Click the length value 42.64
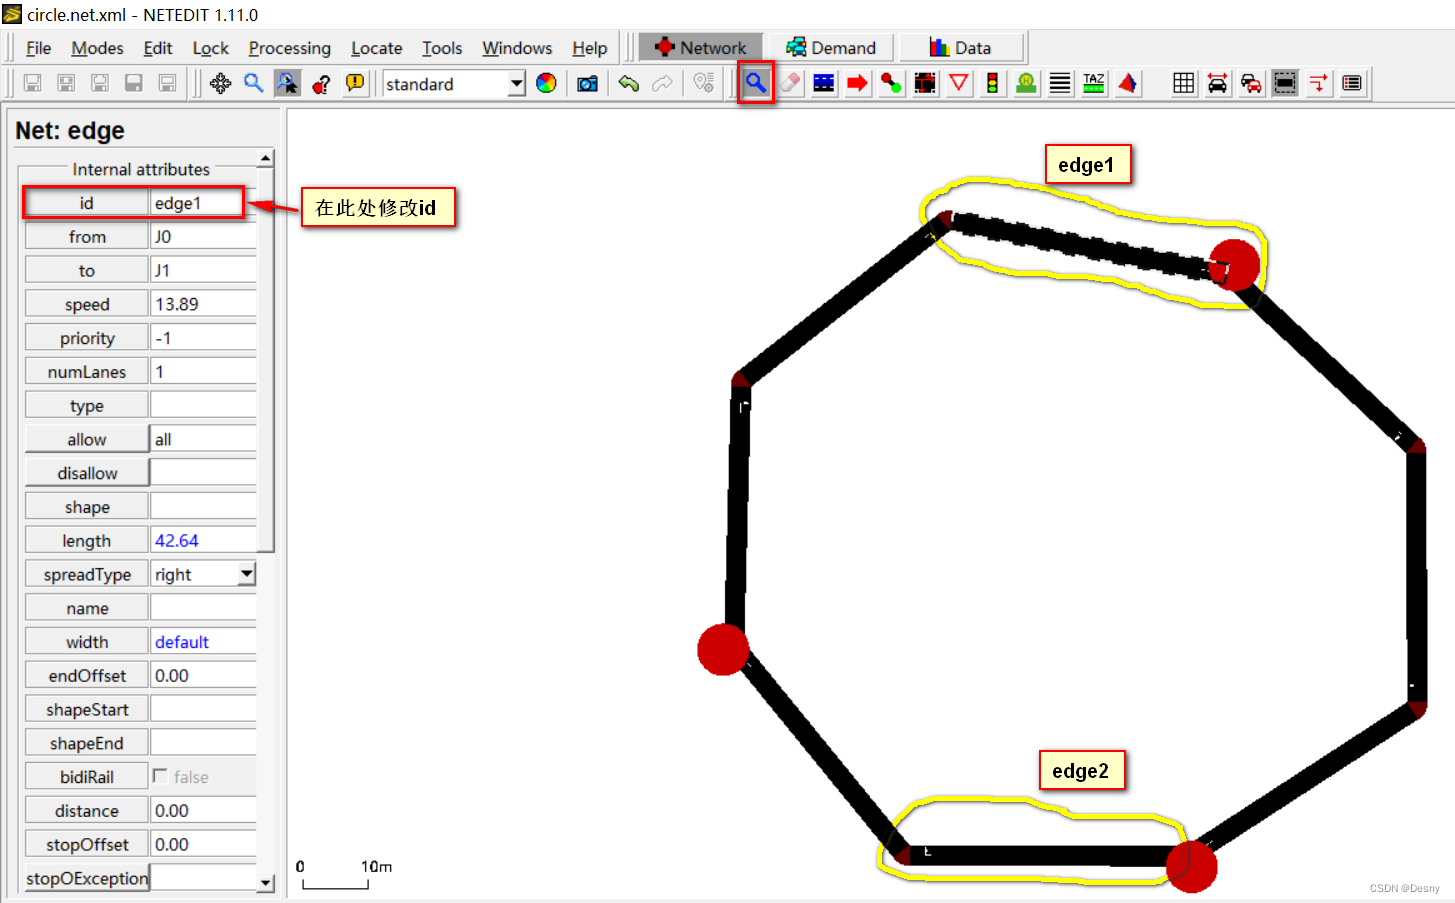The image size is (1455, 903). [x=203, y=540]
